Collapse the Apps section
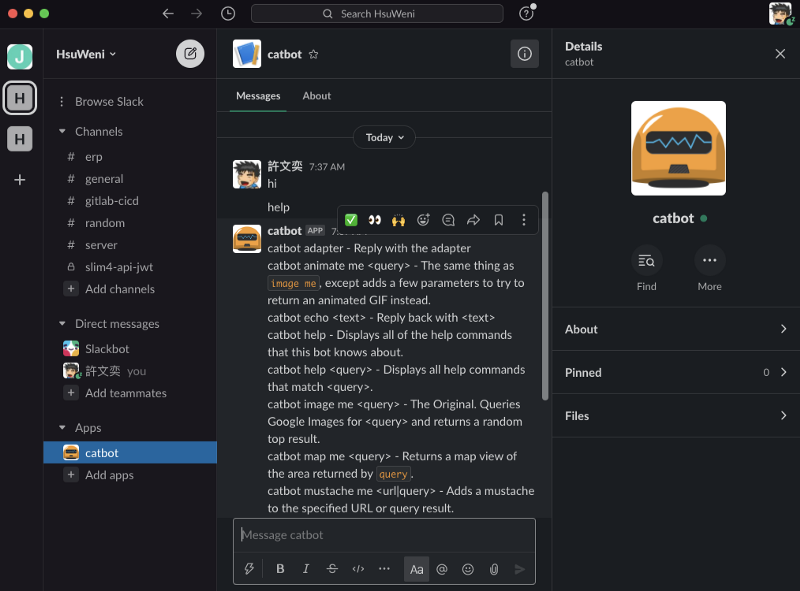The image size is (800, 591). pos(62,428)
